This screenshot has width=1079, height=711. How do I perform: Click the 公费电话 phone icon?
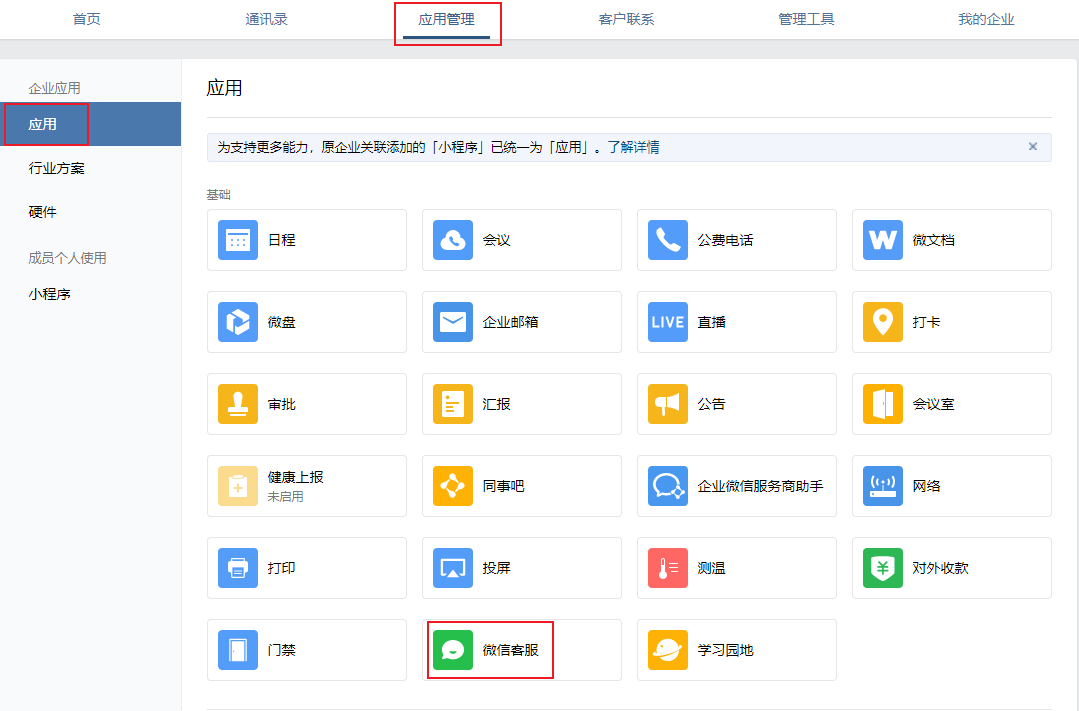pos(667,240)
